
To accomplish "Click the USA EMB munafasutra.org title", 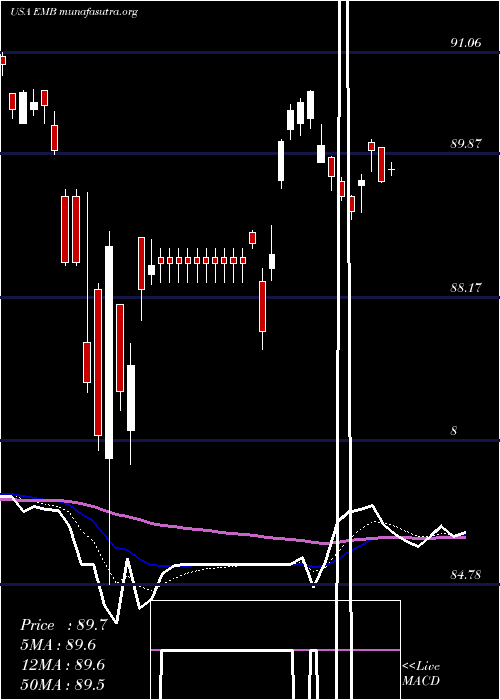I will [74, 12].
